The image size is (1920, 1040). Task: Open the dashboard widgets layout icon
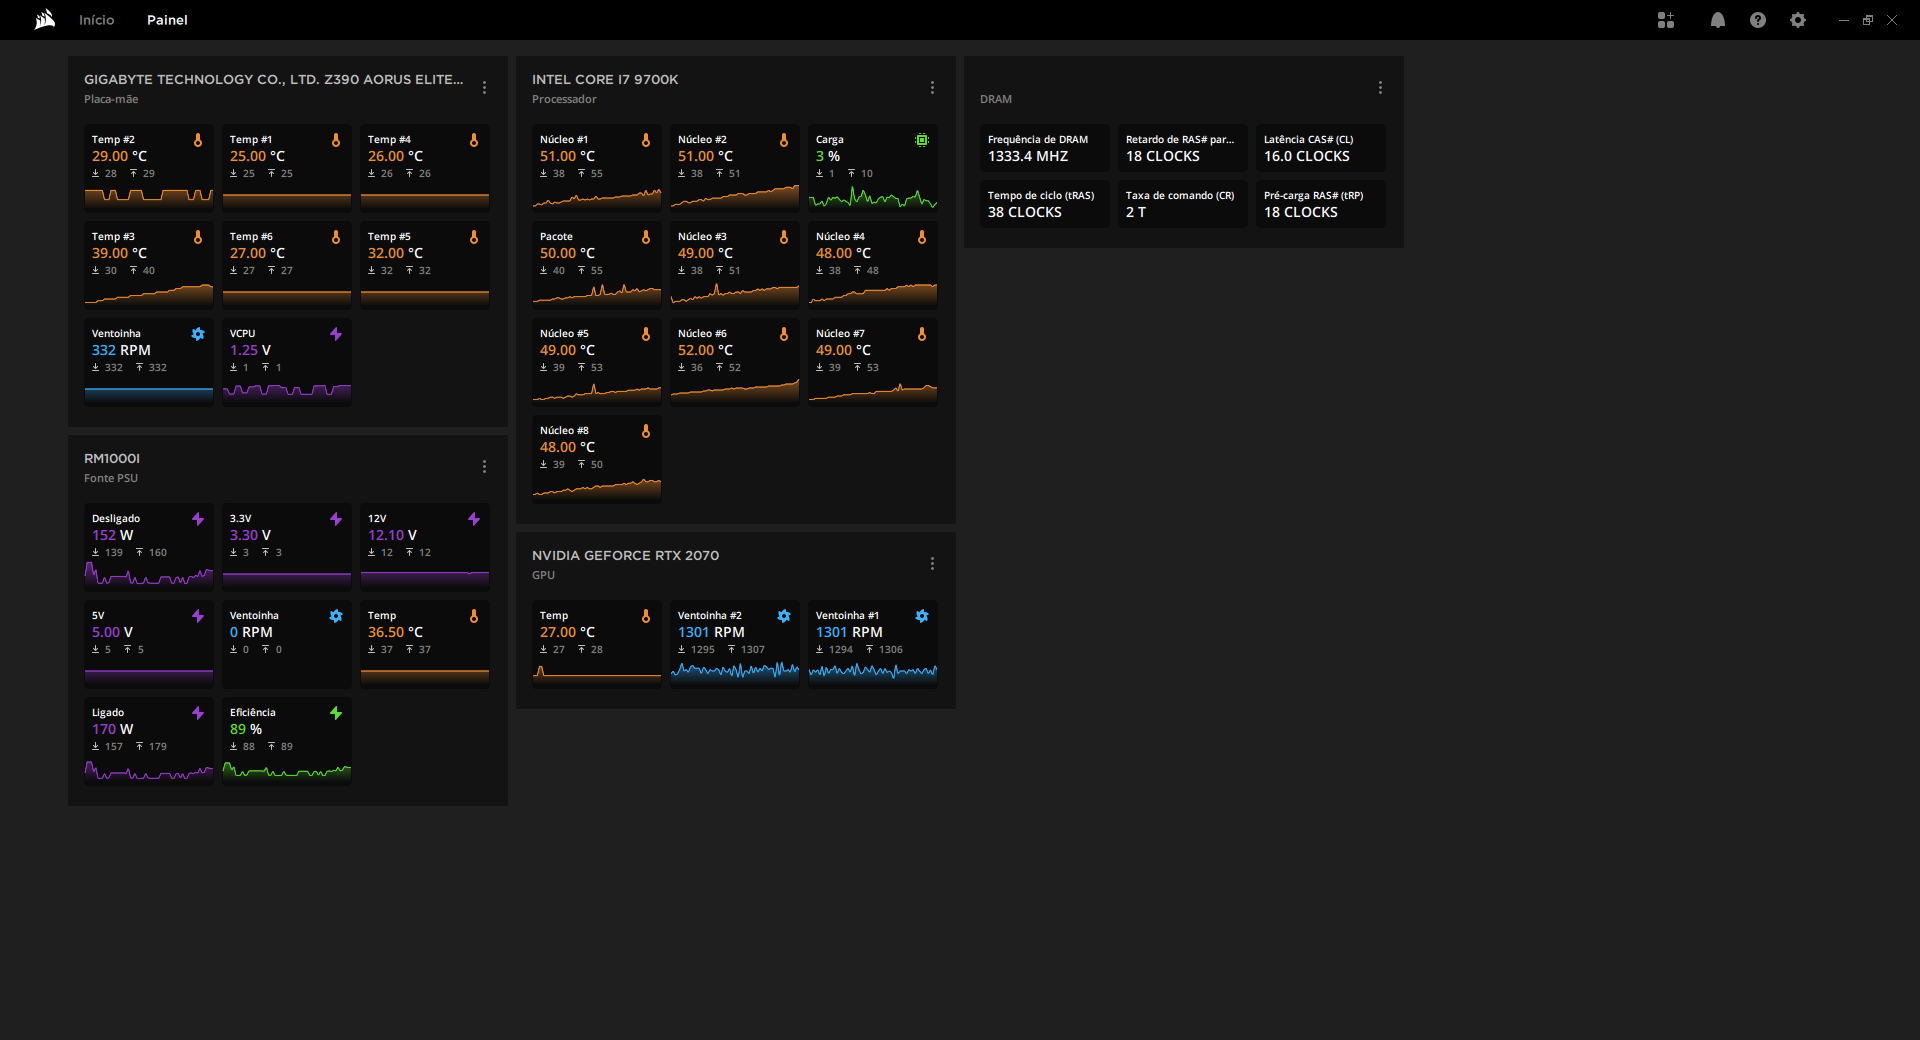click(x=1666, y=20)
